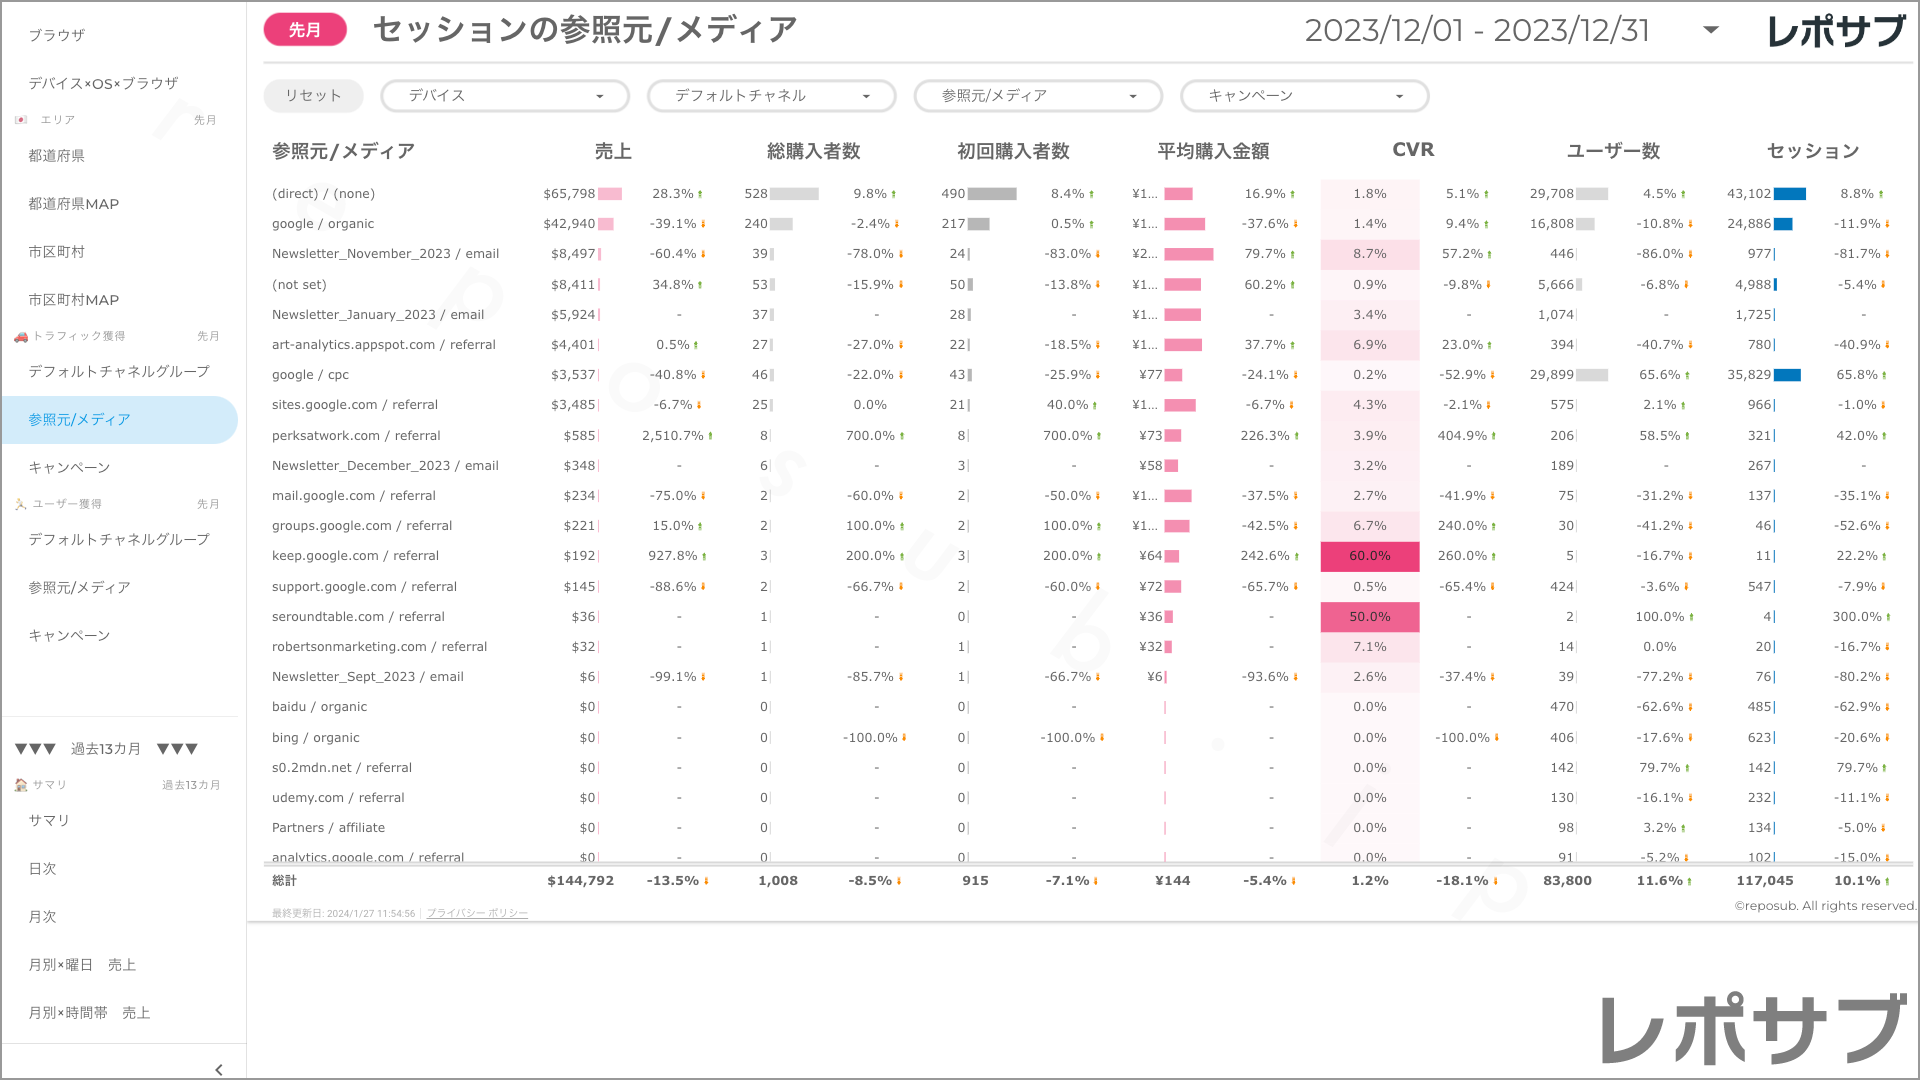Open the デフォルトチャネル filter dropdown
The height and width of the screenshot is (1080, 1920).
click(771, 96)
